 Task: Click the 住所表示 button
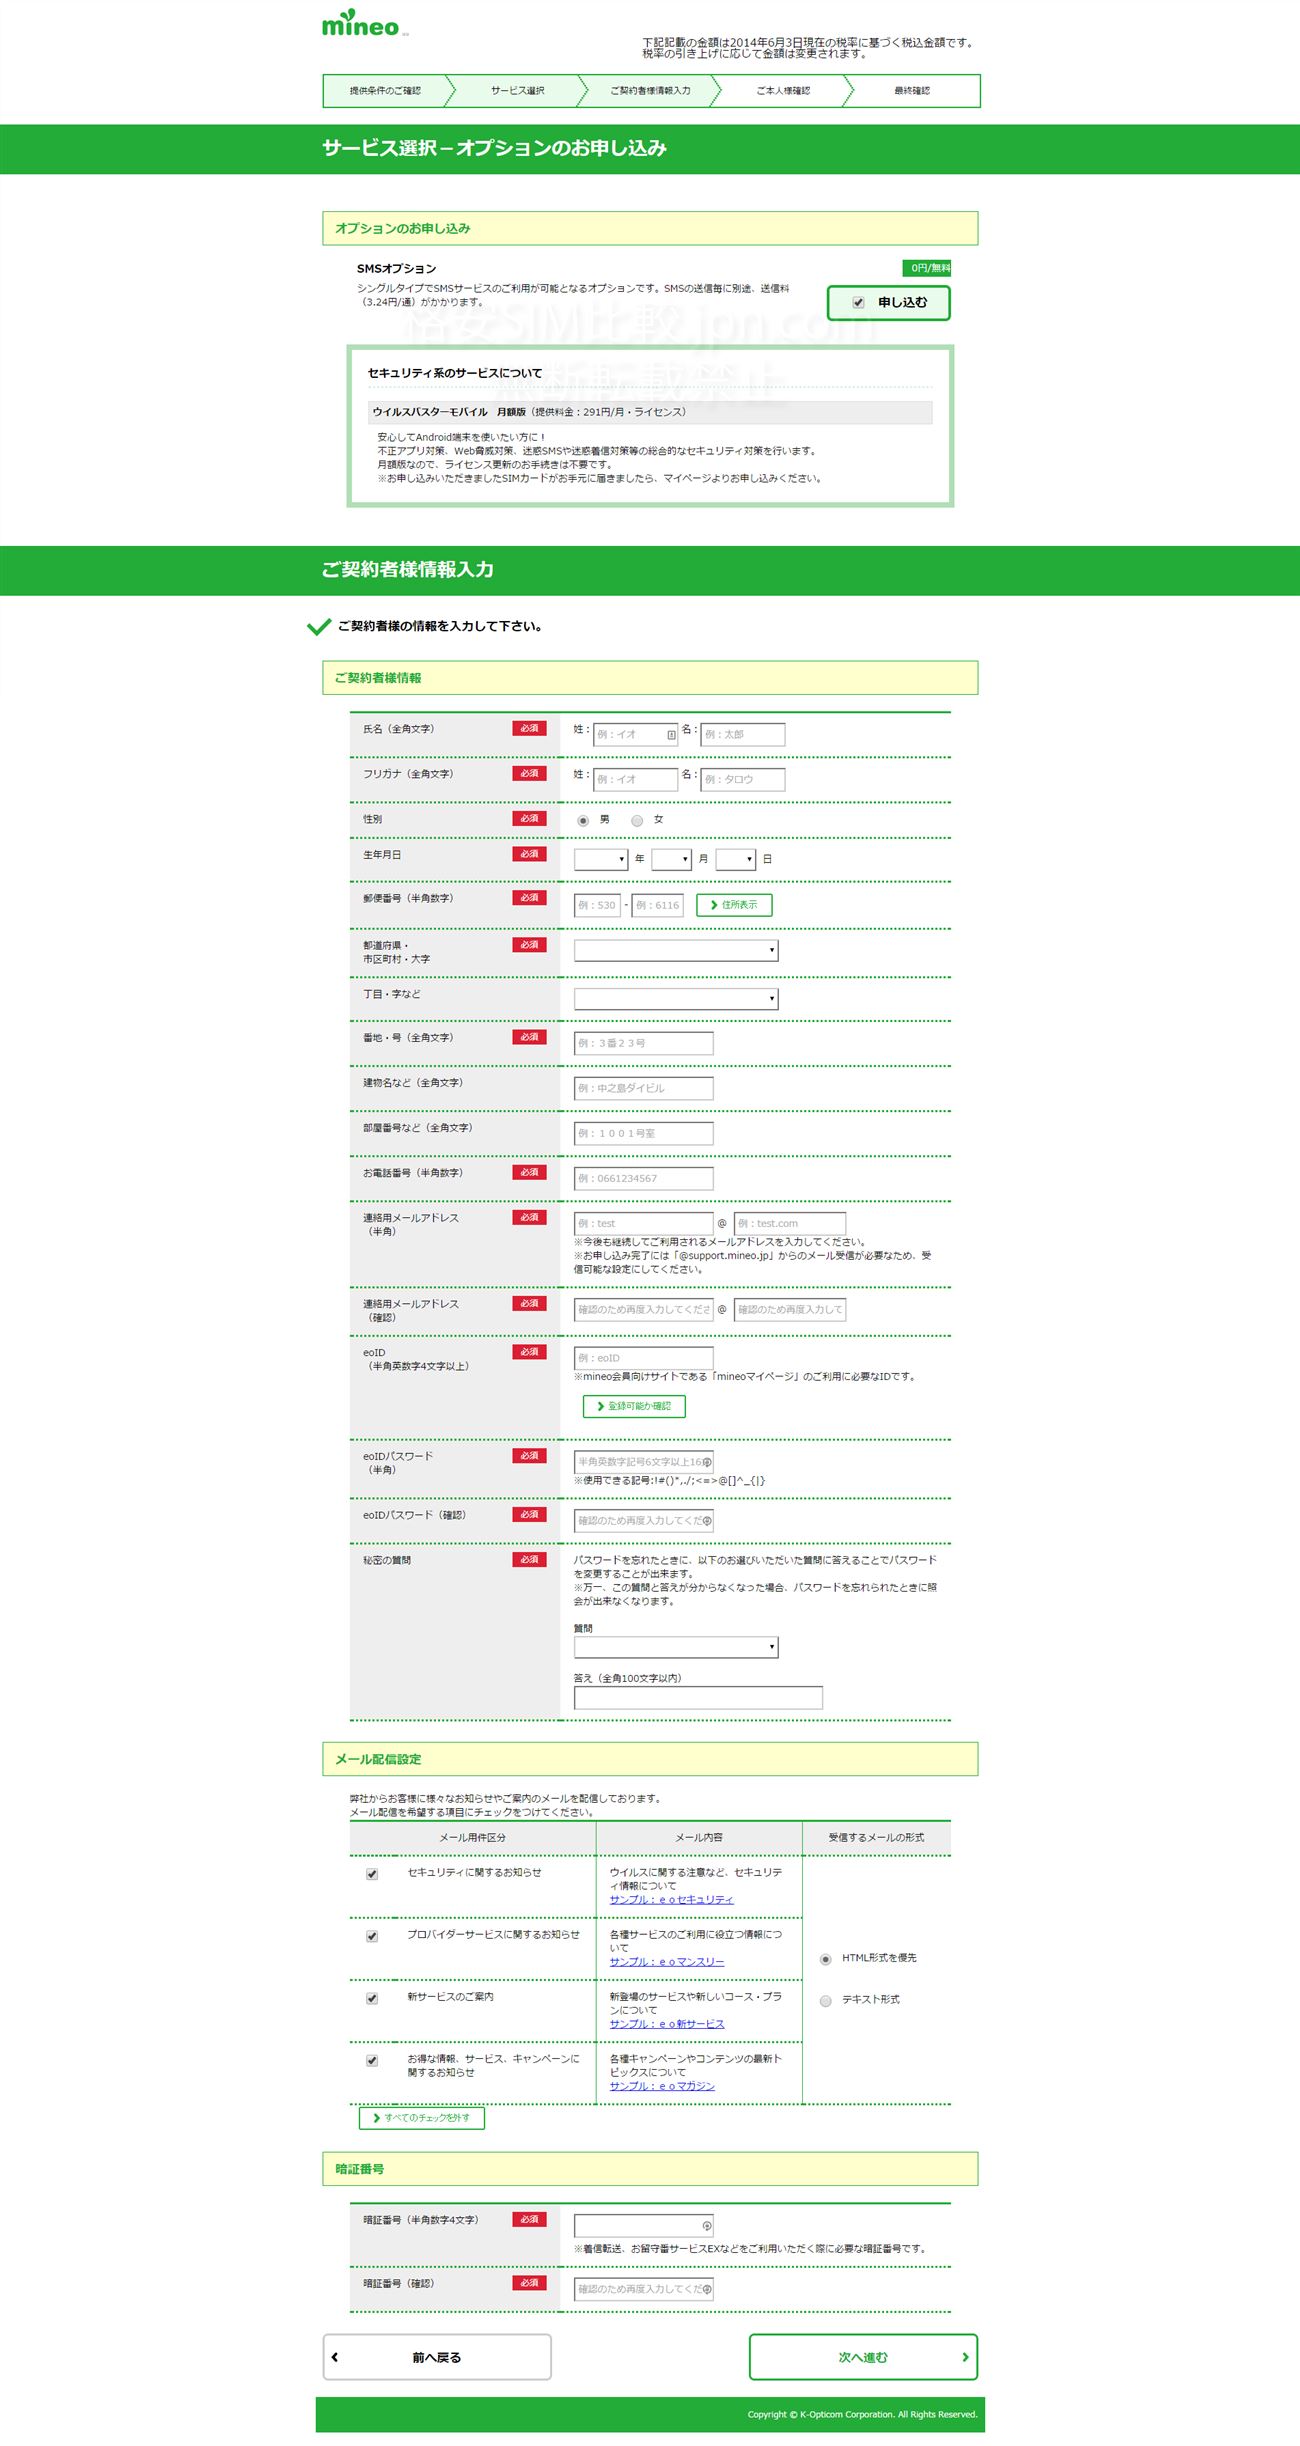point(734,905)
